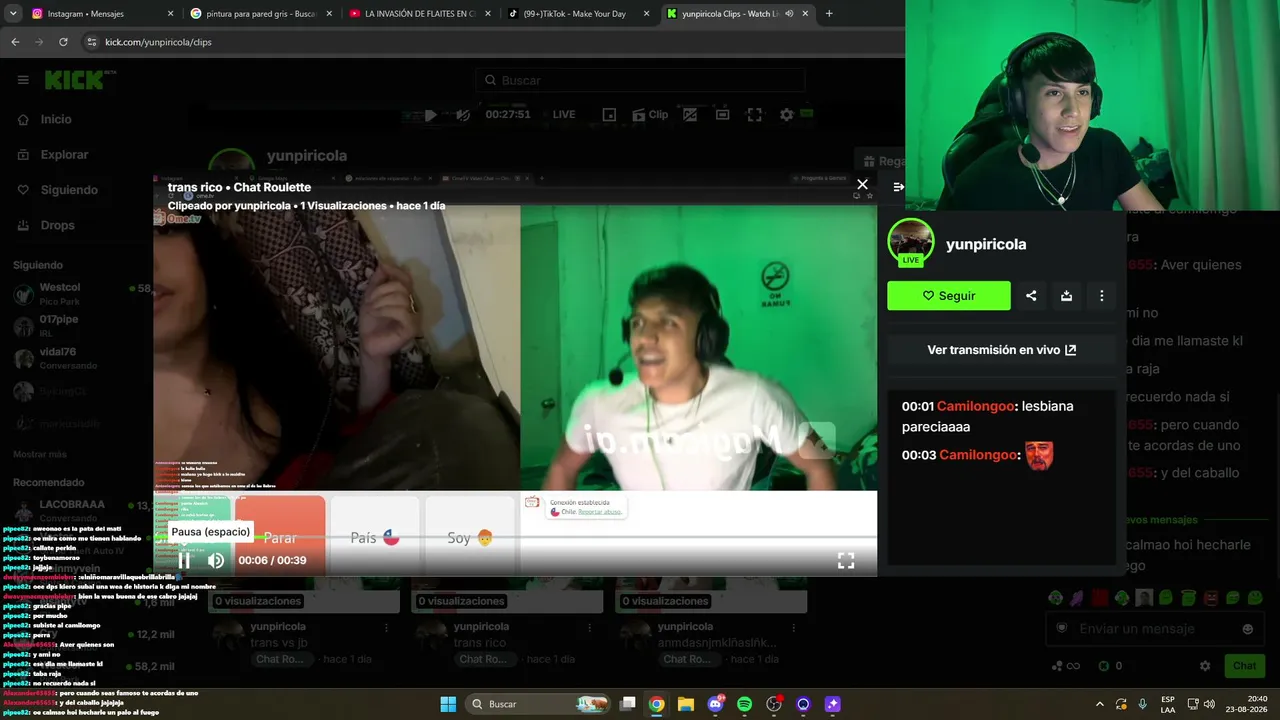Viewport: 1280px width, 720px height.
Task: Open the clip's three-dot options menu
Action: [x=1101, y=296]
